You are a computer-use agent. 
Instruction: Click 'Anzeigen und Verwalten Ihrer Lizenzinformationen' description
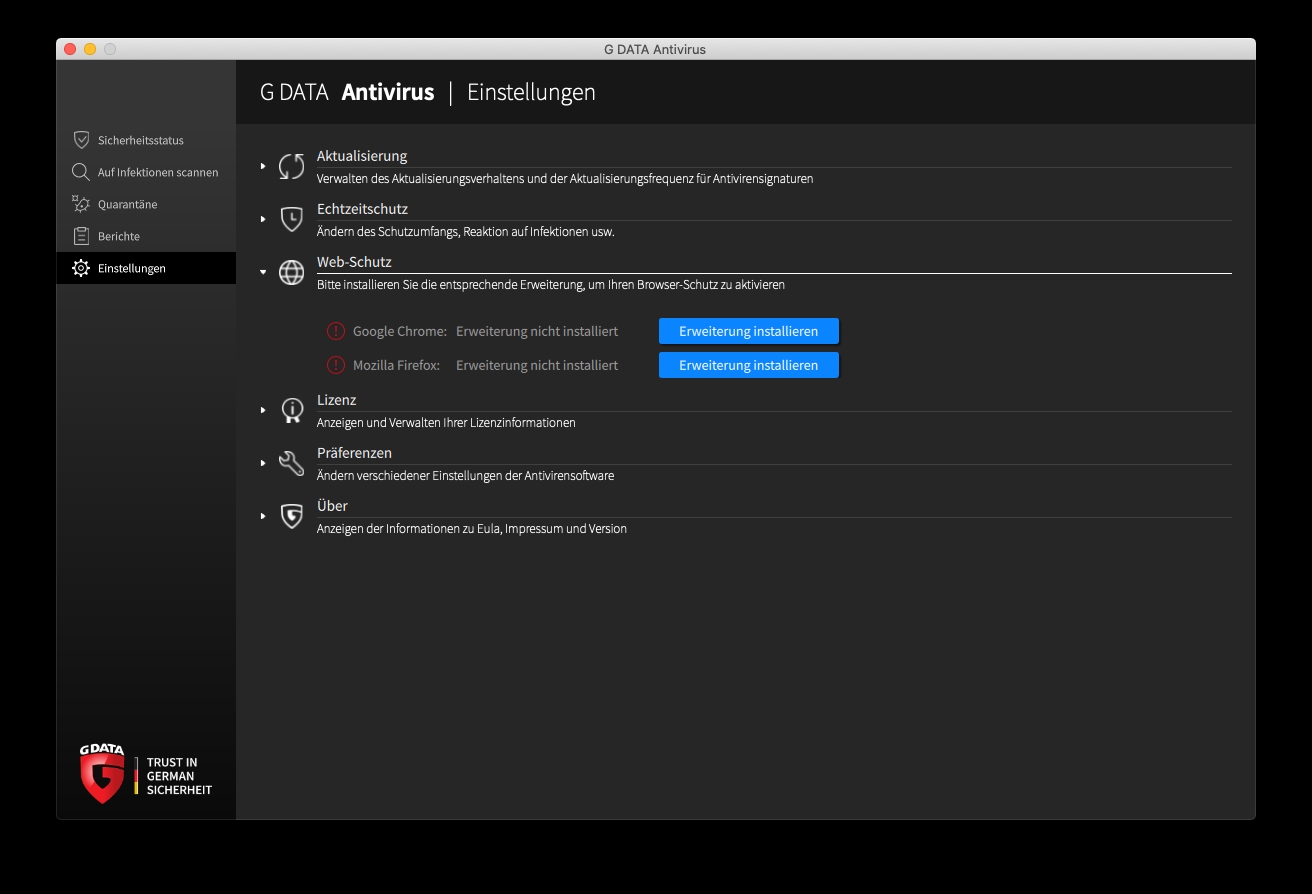(446, 423)
